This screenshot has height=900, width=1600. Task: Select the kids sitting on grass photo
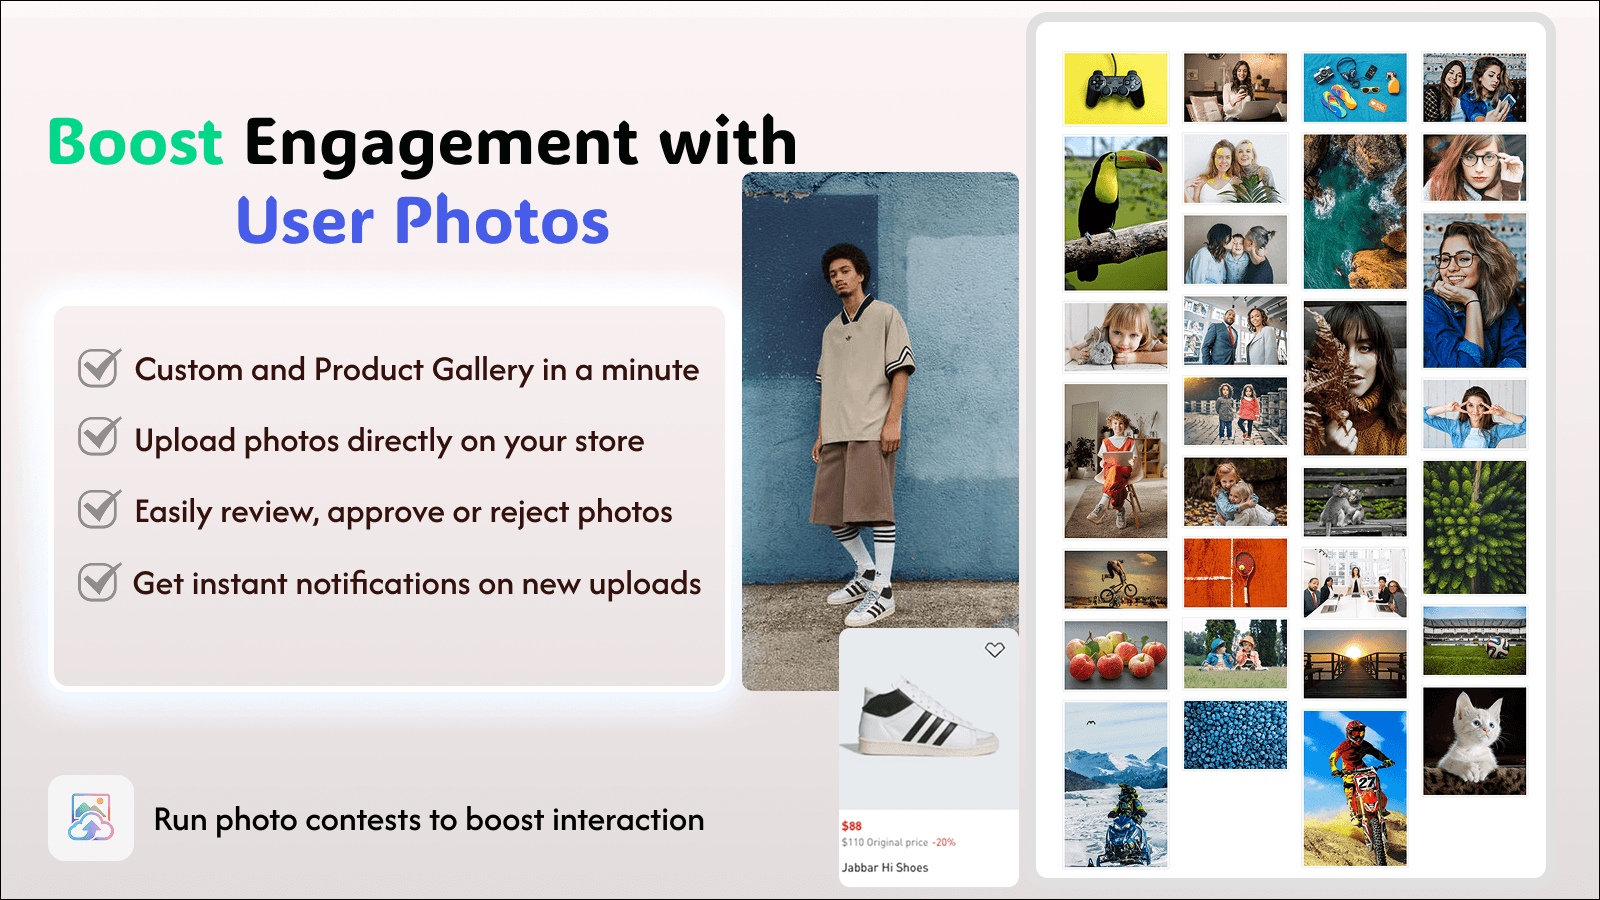point(1236,654)
